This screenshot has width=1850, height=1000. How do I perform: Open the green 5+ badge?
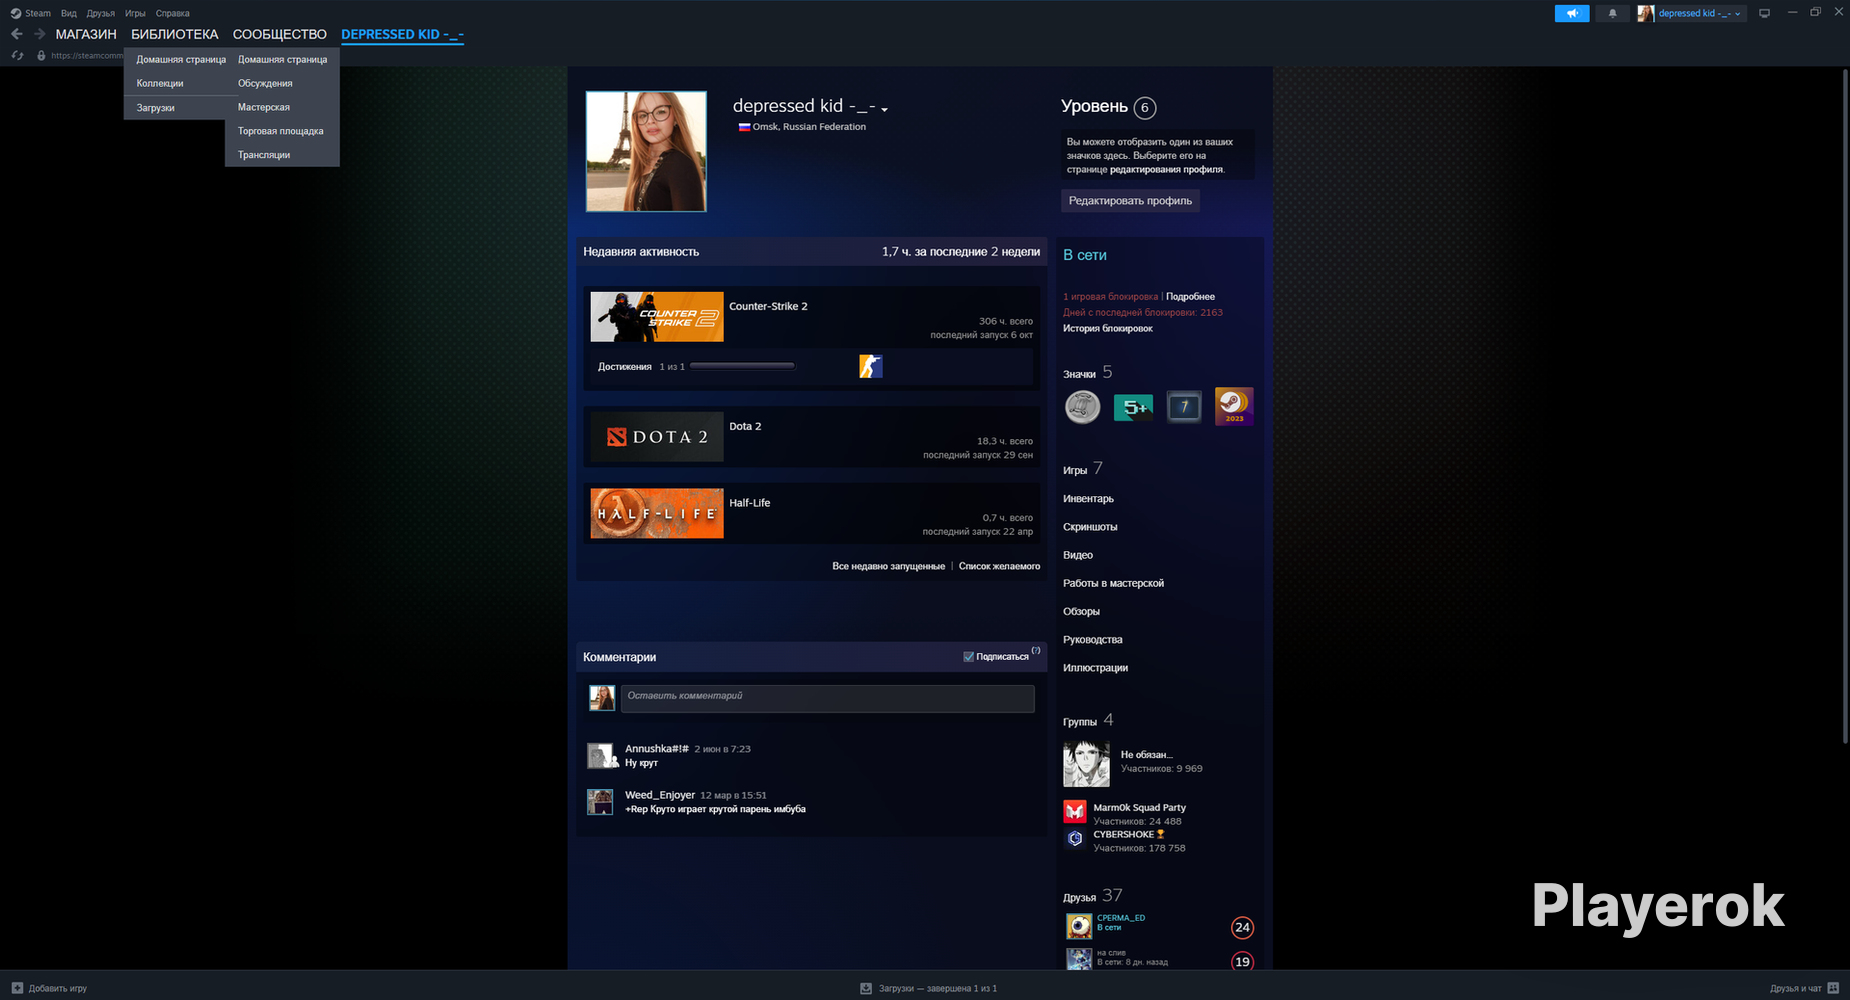tap(1133, 407)
